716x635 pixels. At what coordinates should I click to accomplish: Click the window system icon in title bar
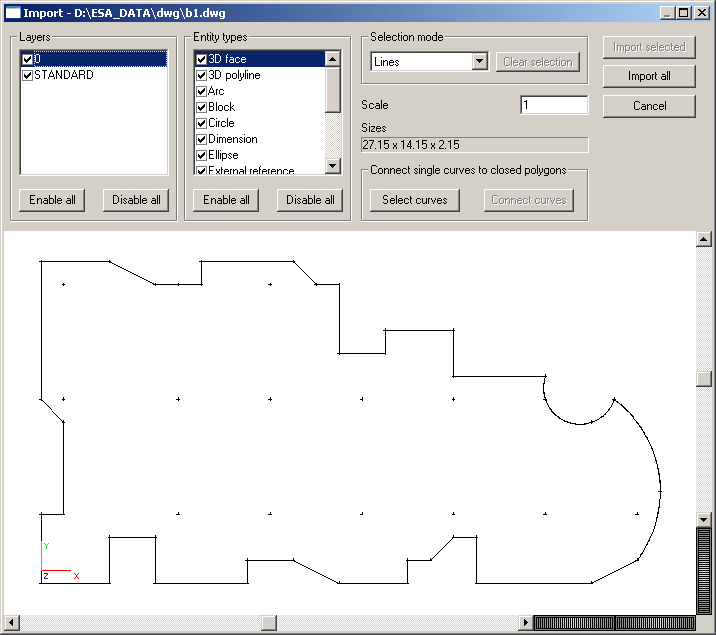click(x=13, y=13)
